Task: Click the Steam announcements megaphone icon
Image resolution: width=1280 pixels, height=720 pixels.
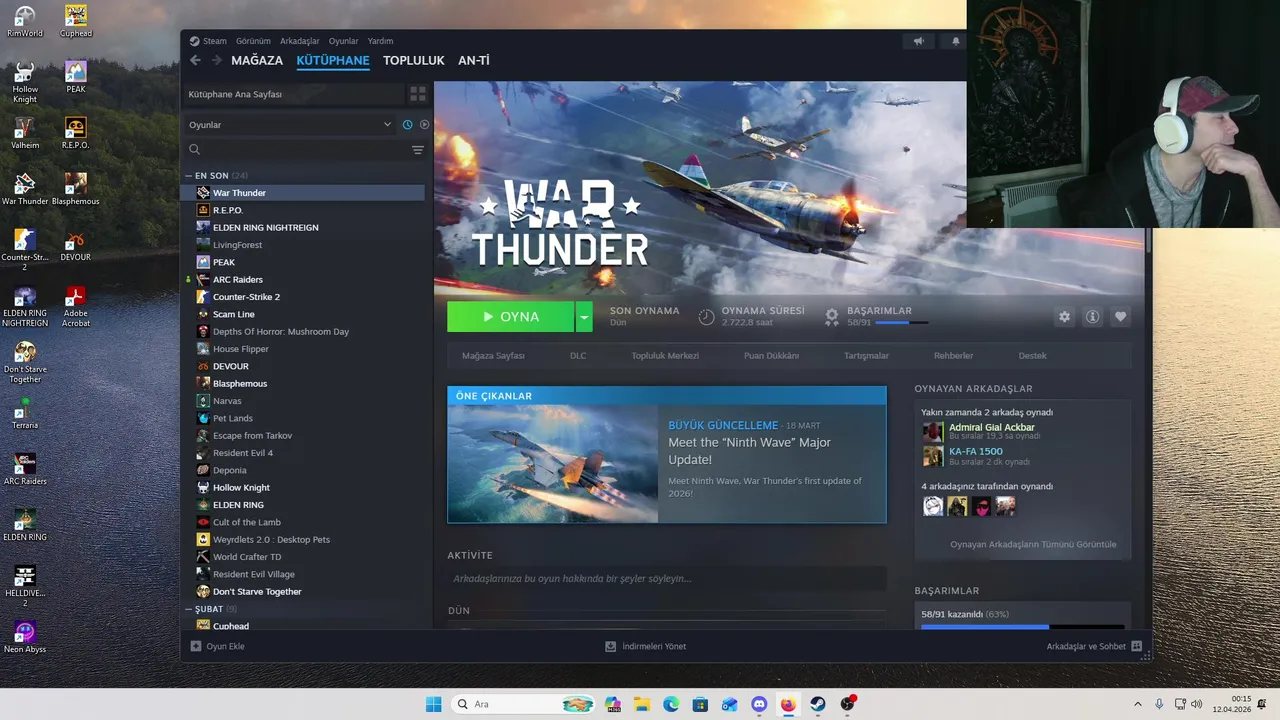Action: [x=918, y=41]
